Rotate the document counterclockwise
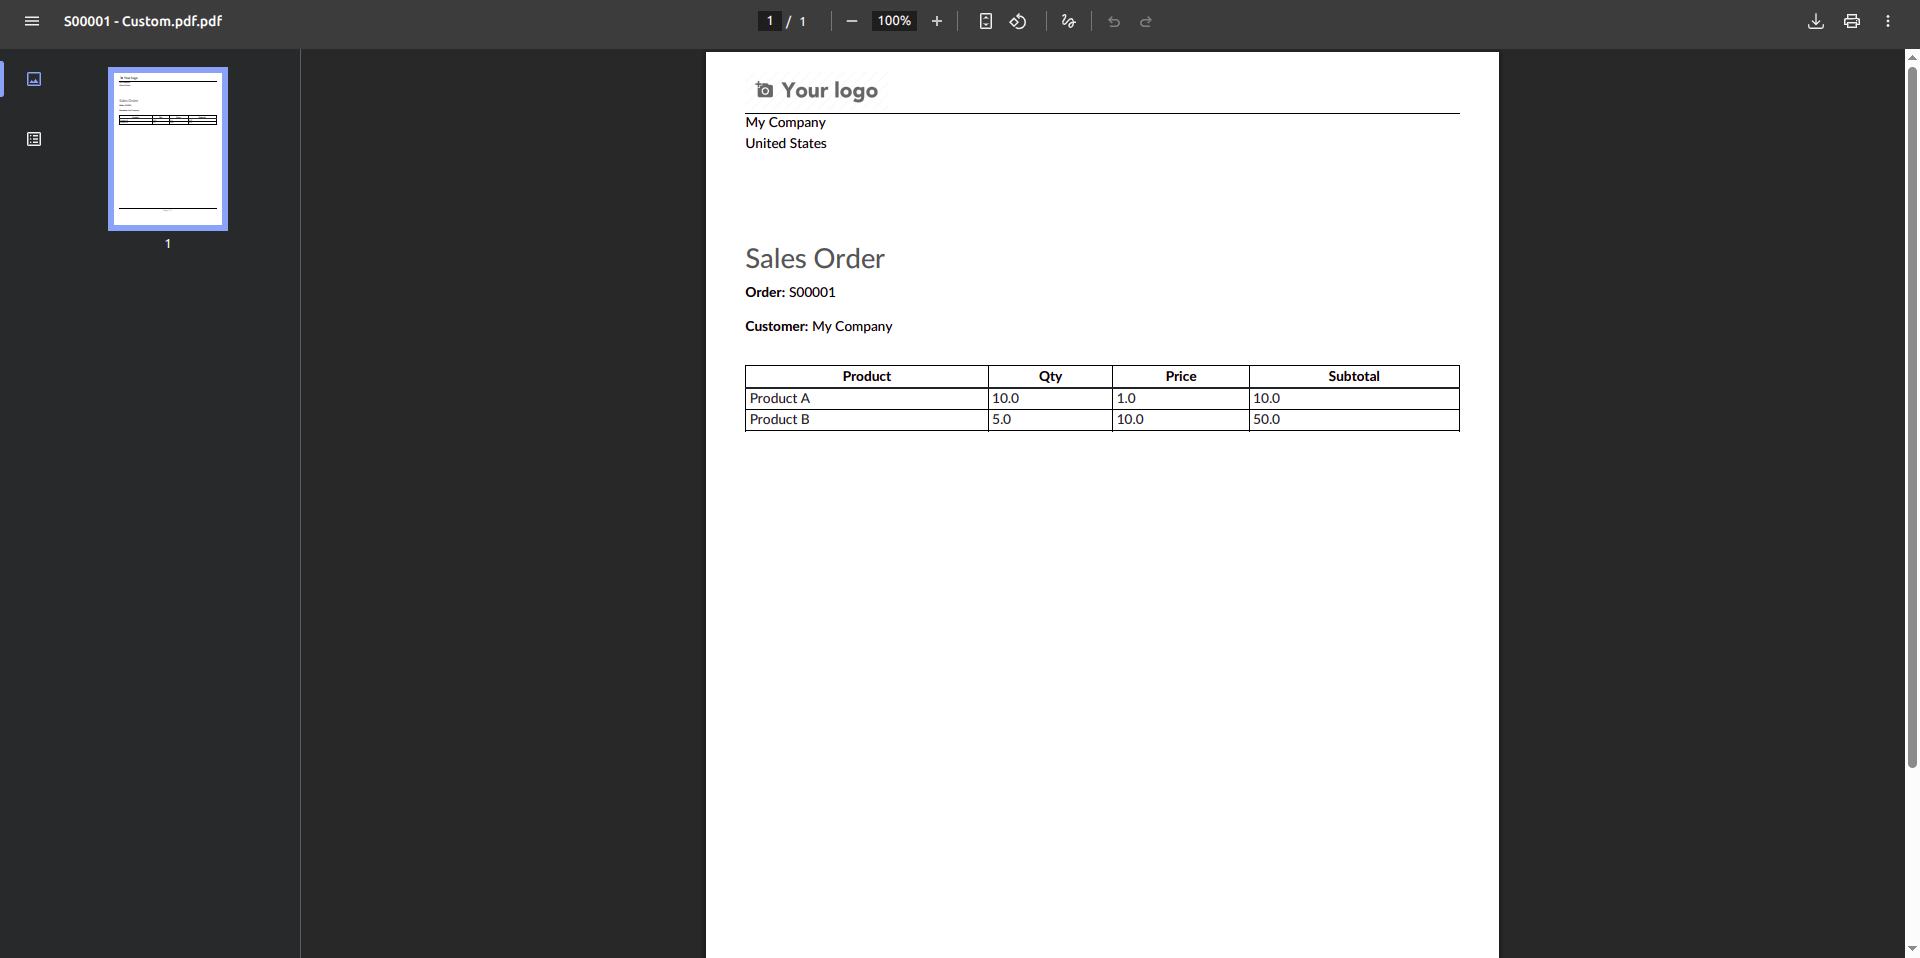 (1018, 21)
